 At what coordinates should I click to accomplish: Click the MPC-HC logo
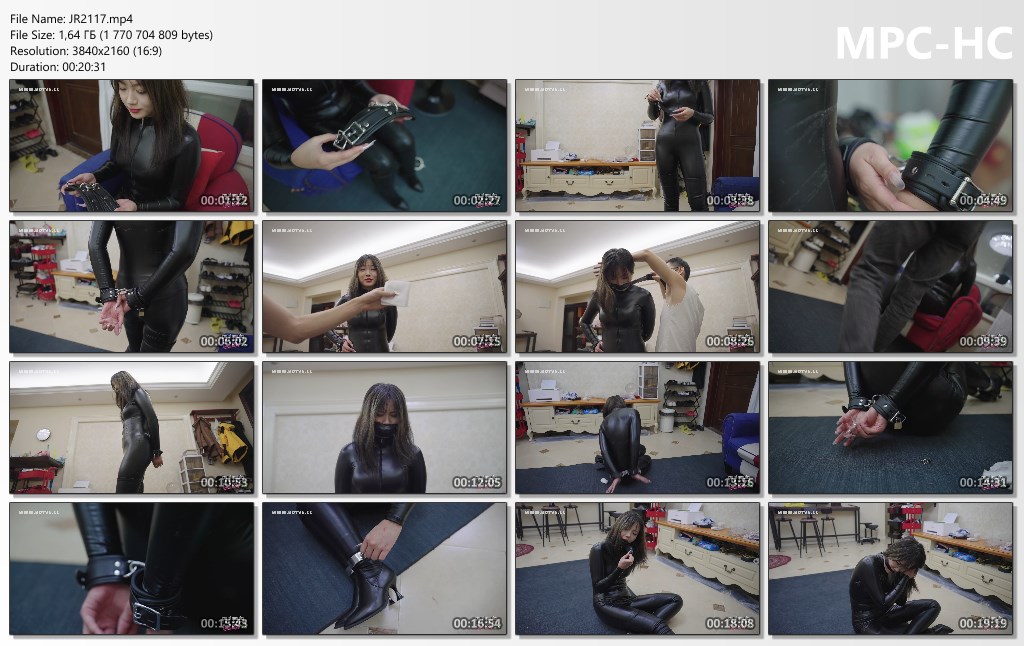tap(923, 43)
